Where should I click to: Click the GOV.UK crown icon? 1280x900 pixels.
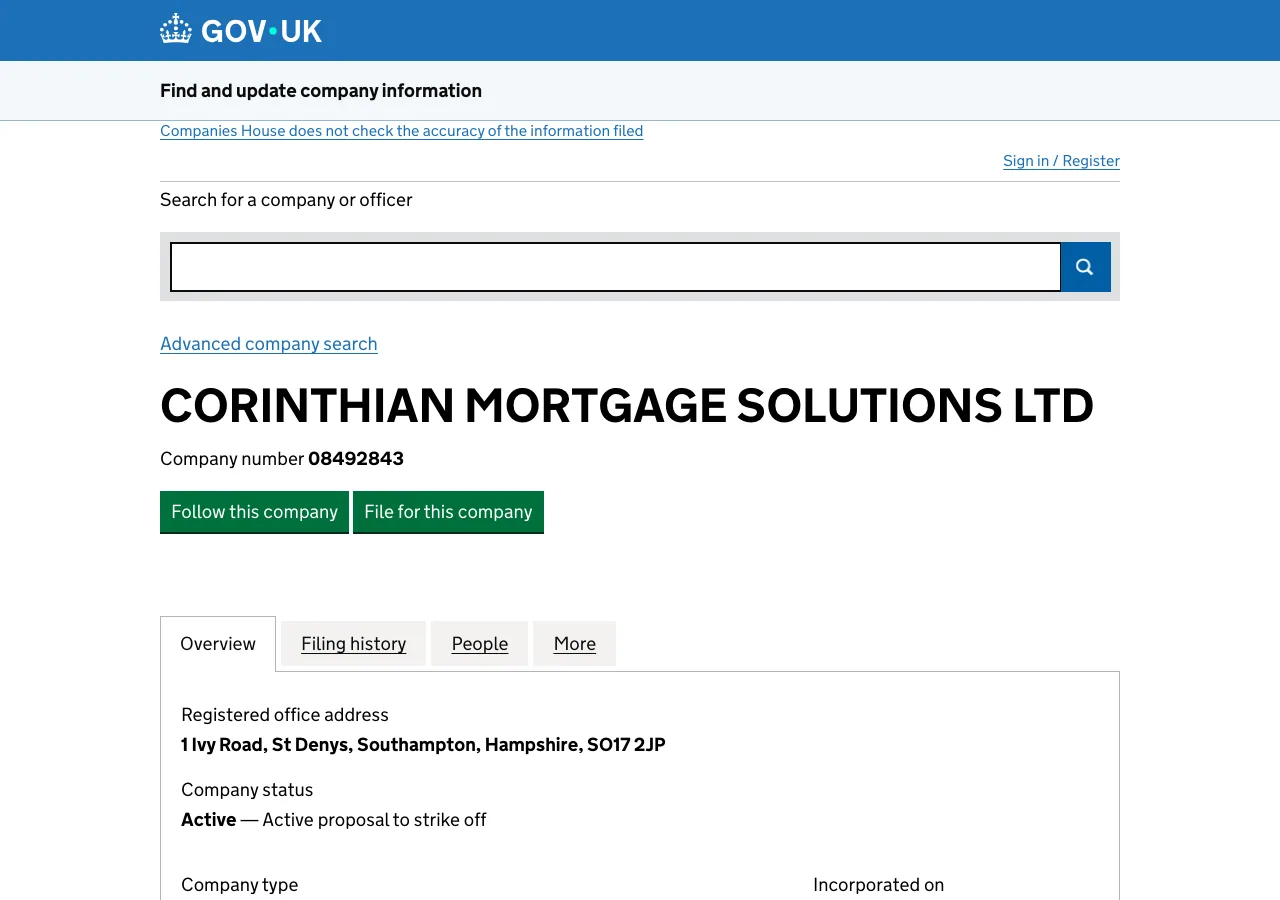[x=175, y=28]
